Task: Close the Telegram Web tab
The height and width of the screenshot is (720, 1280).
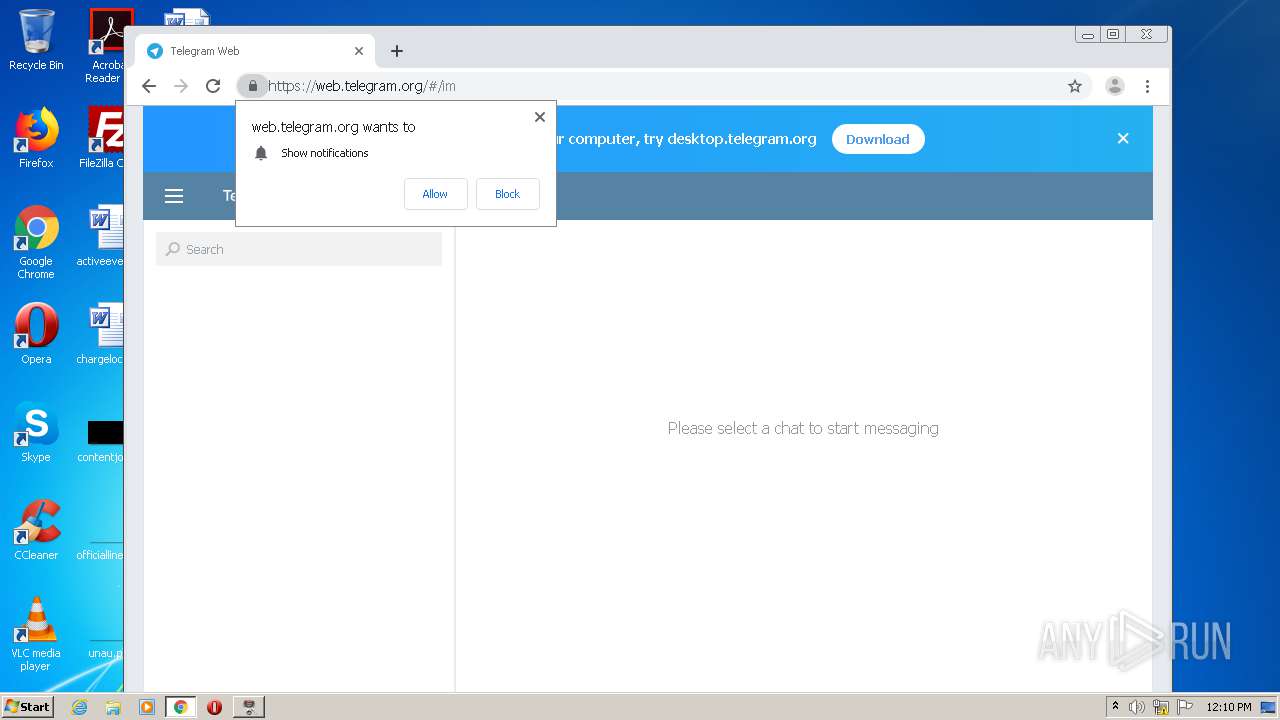Action: [x=359, y=51]
